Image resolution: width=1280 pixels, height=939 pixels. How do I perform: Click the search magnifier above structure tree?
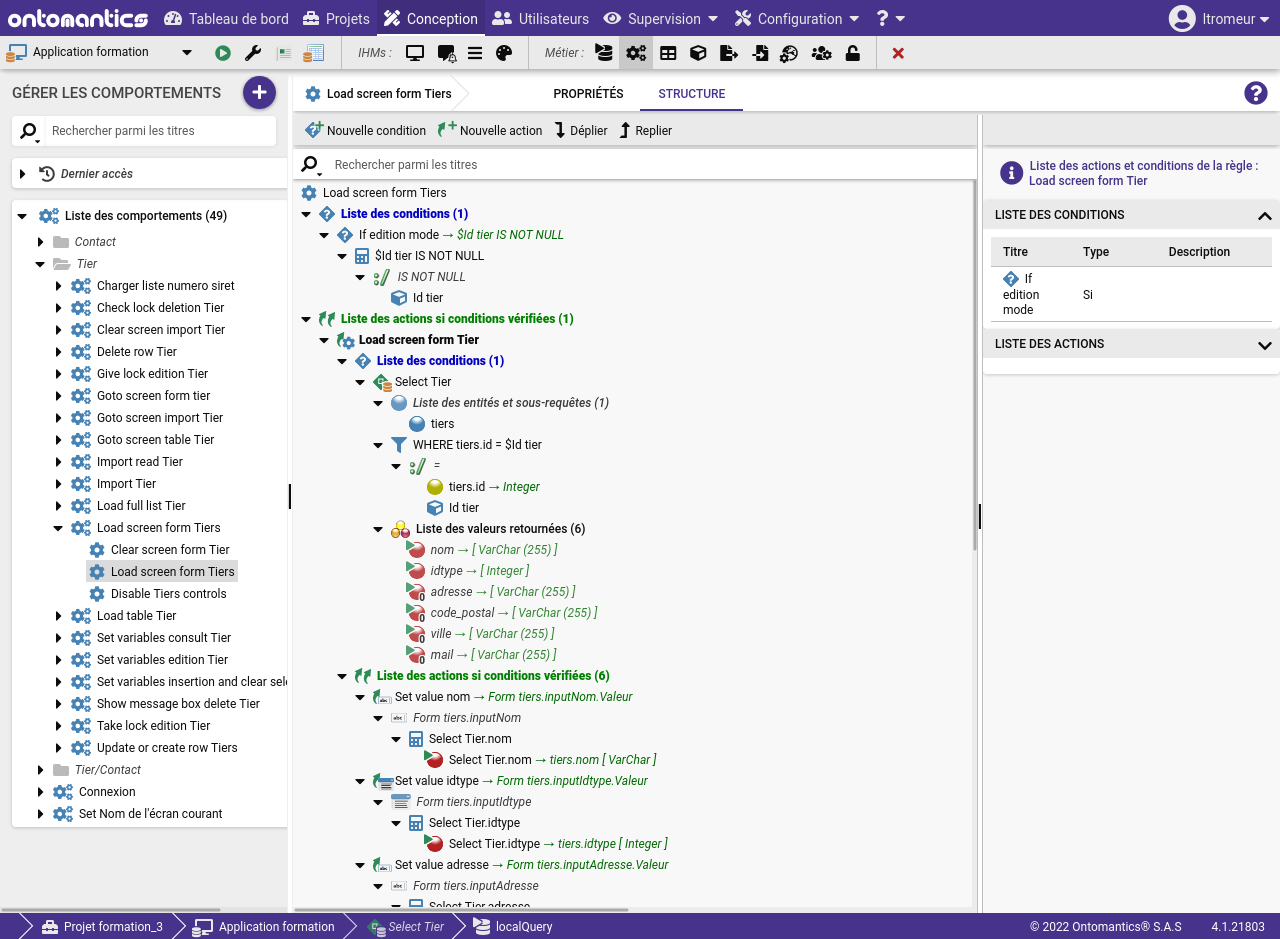click(x=311, y=165)
